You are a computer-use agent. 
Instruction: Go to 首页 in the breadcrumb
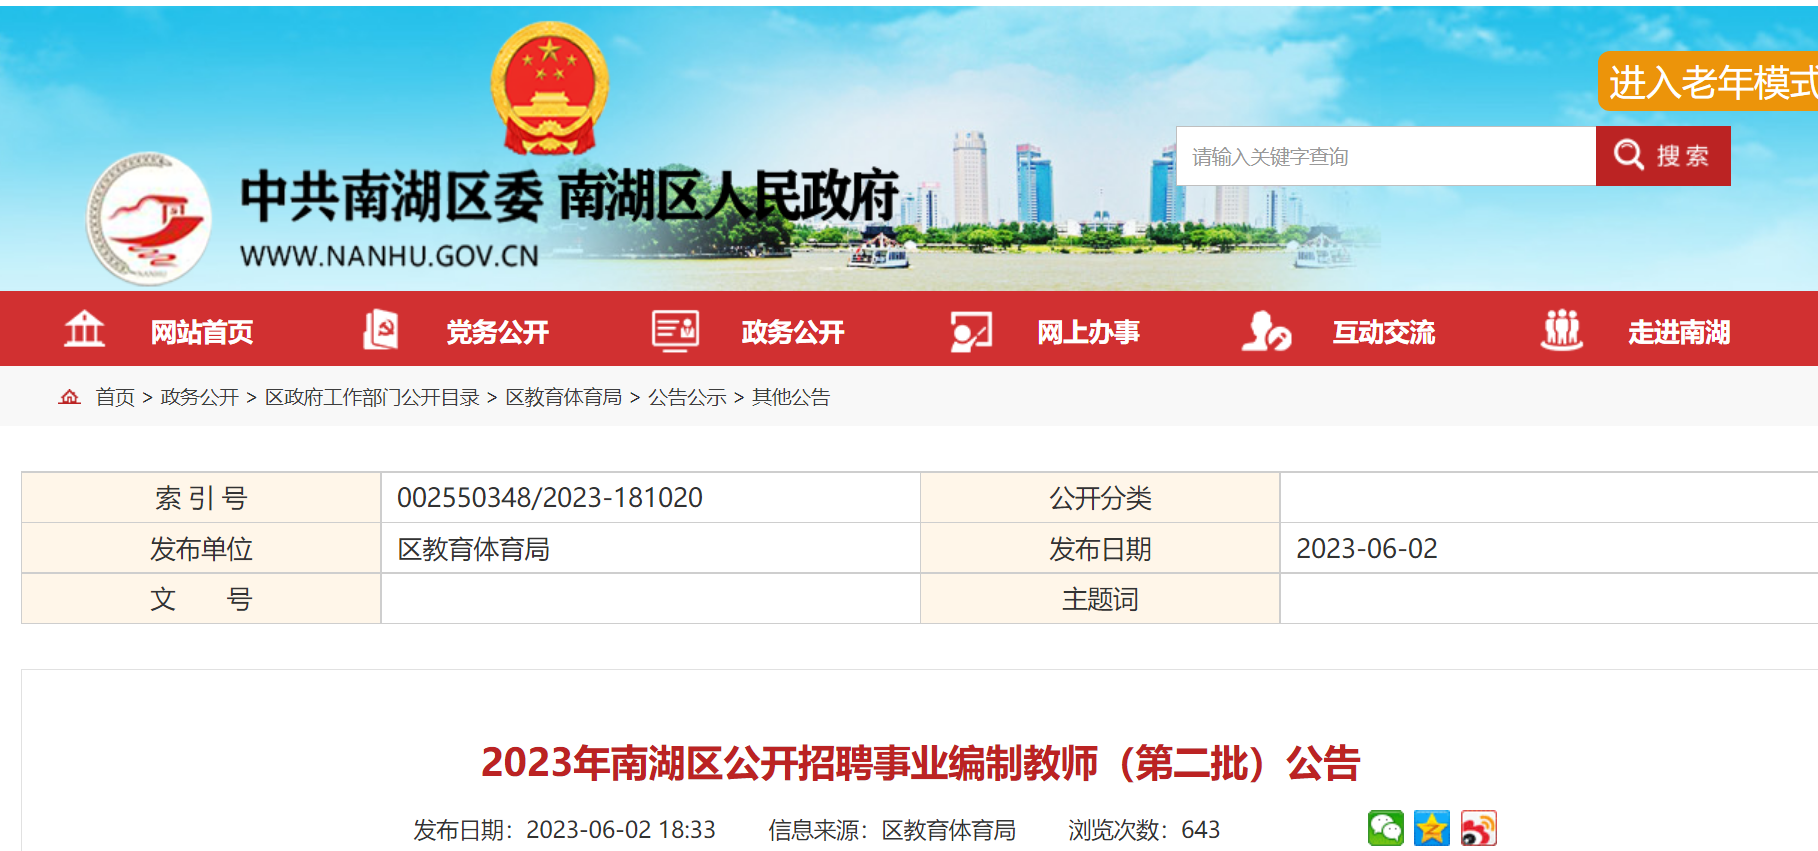[x=115, y=397]
